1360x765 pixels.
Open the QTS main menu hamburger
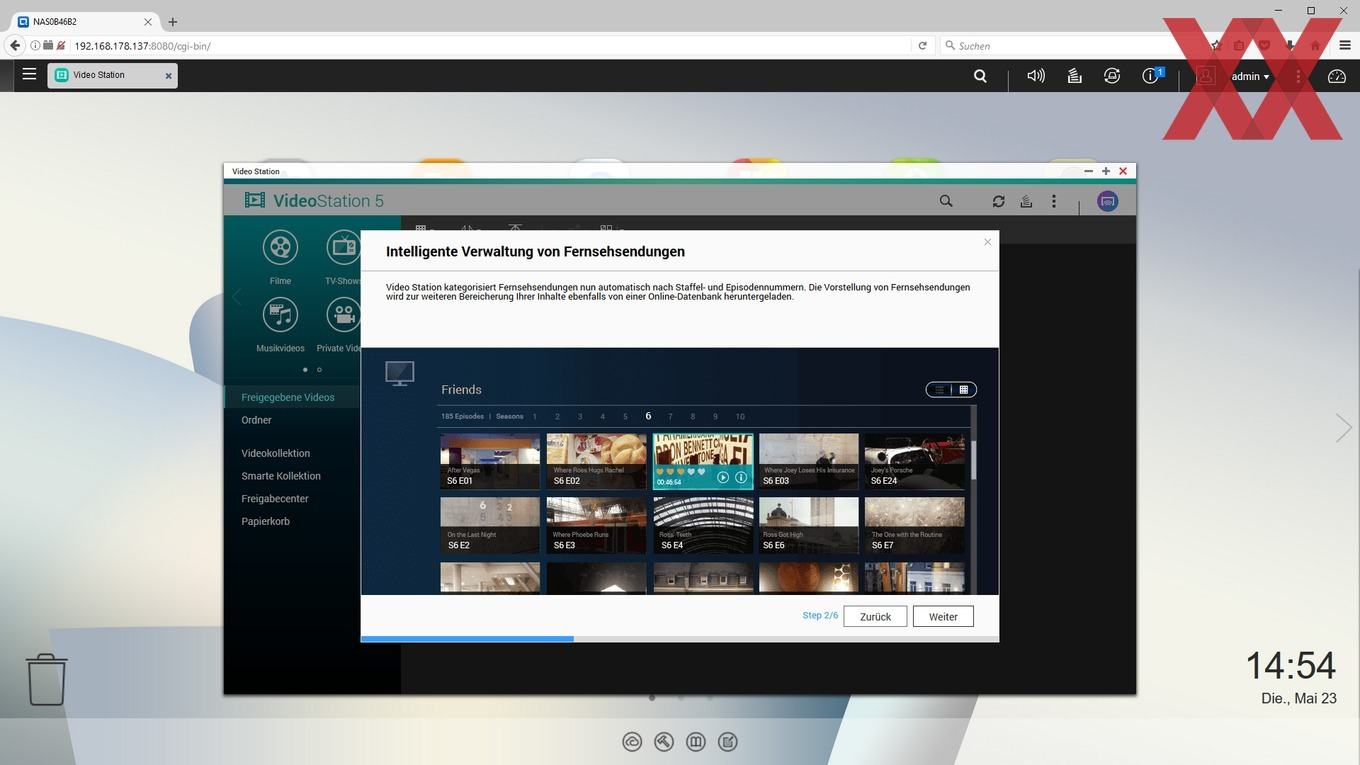click(29, 75)
